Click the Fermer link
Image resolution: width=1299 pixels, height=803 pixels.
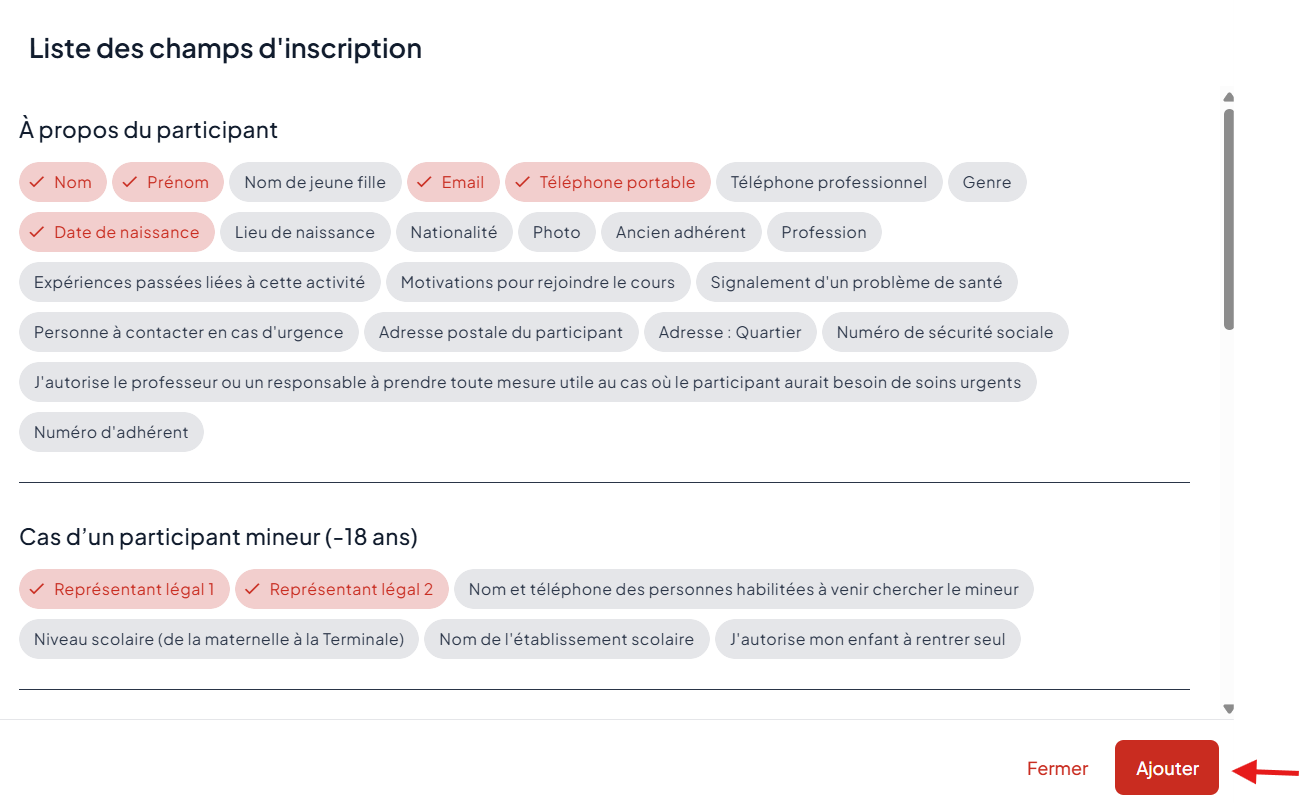click(1057, 768)
